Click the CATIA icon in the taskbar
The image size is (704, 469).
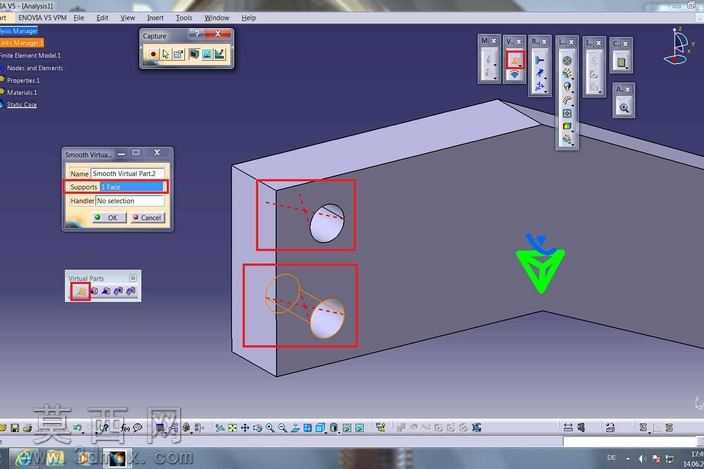[x=118, y=458]
